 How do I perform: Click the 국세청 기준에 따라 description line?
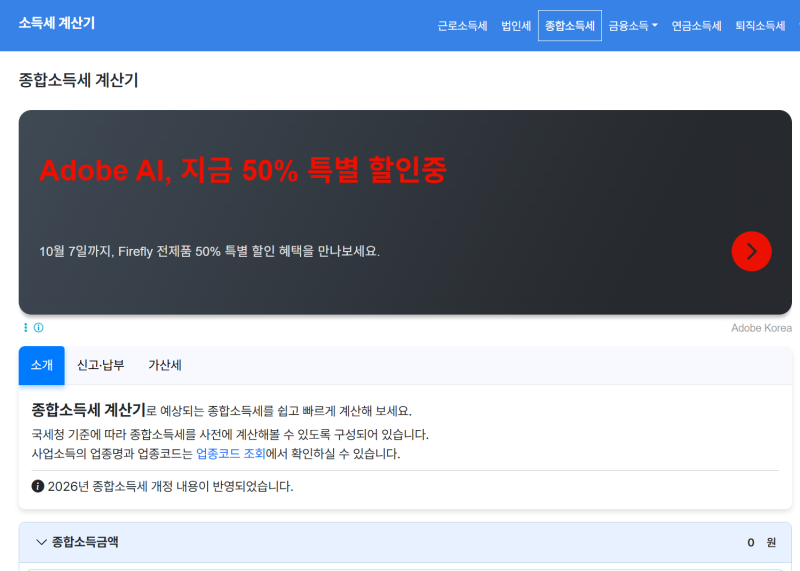230,435
